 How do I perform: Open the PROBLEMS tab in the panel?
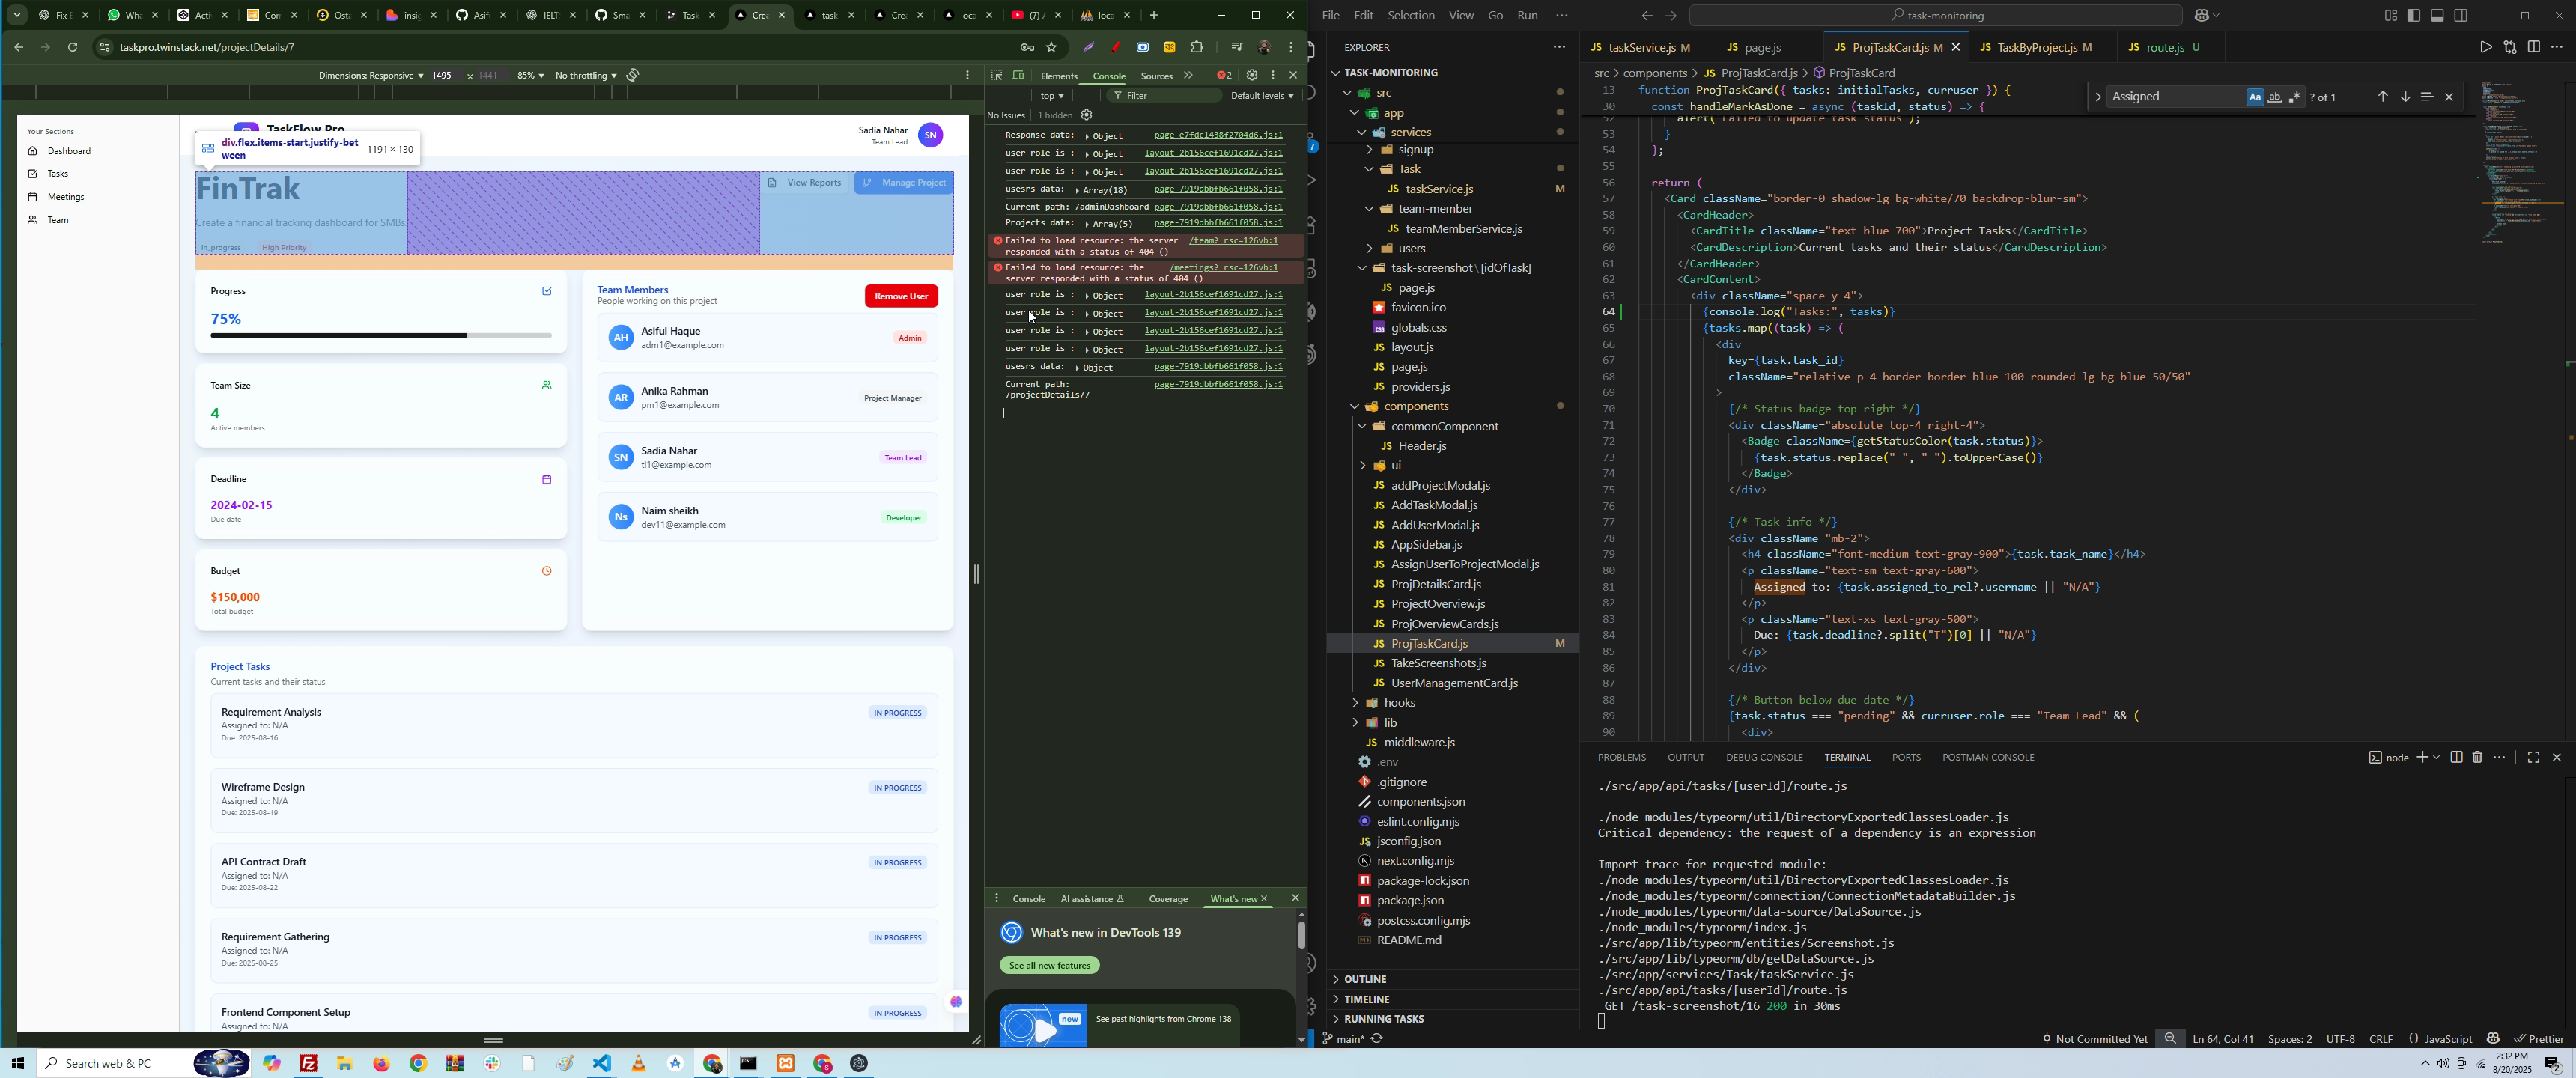pos(1621,757)
